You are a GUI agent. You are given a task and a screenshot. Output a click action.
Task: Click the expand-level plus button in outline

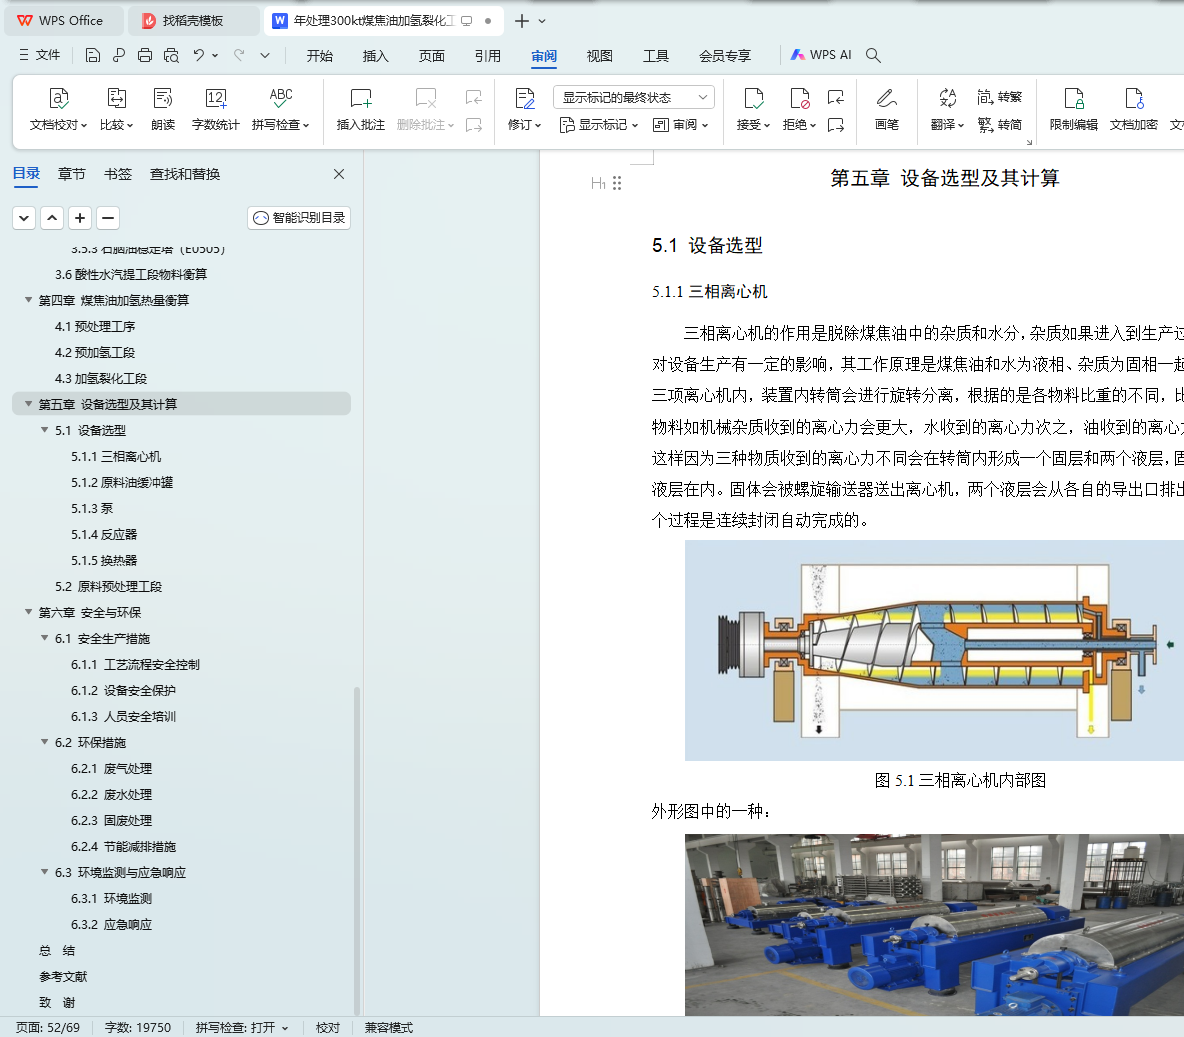tap(80, 218)
